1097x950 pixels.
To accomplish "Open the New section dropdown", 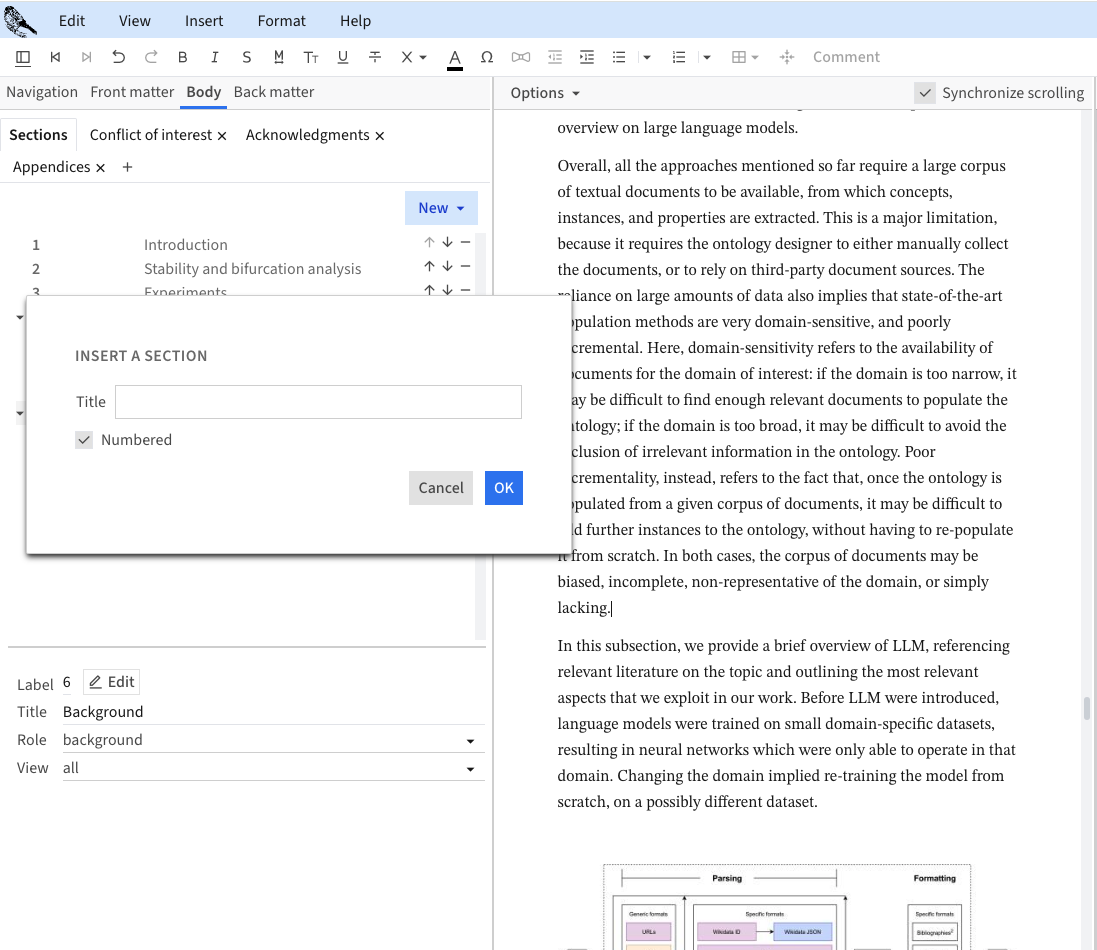I will (x=441, y=208).
